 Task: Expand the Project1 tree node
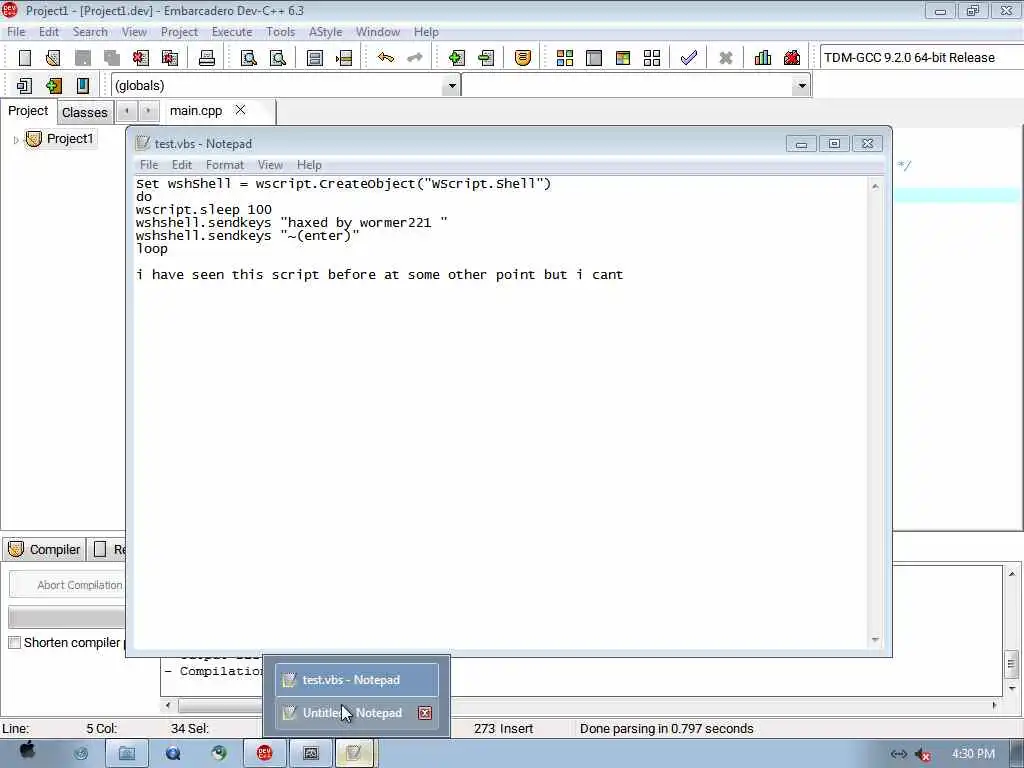(x=16, y=140)
